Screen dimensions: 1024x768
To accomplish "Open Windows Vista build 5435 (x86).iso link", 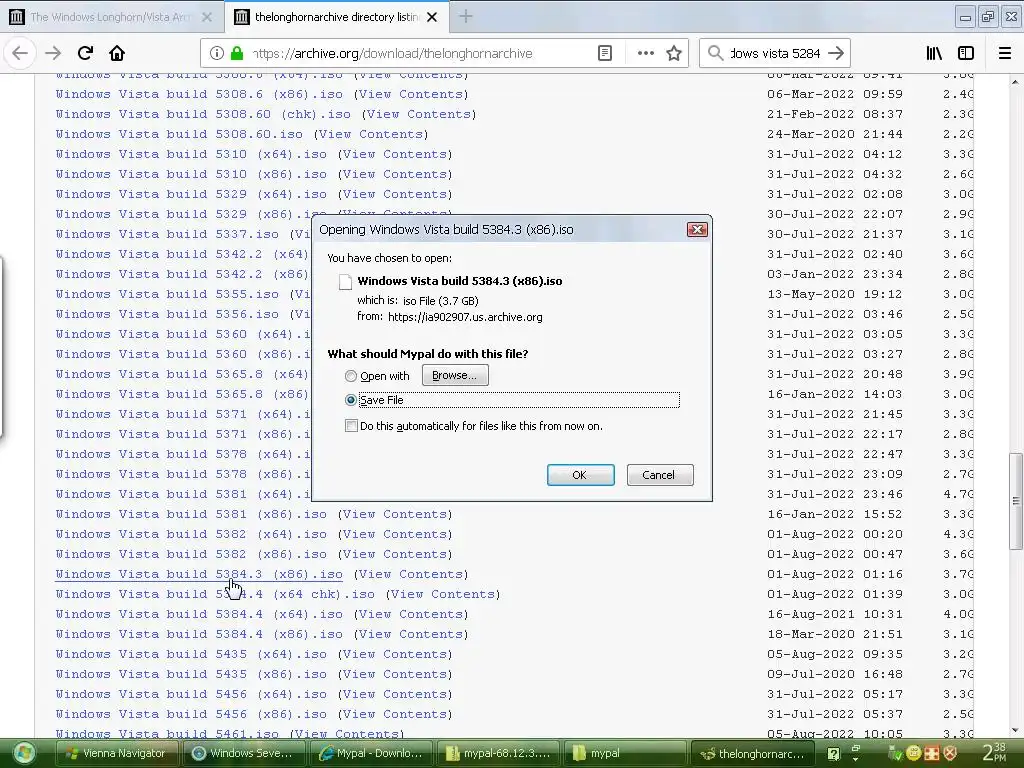I will pos(191,674).
